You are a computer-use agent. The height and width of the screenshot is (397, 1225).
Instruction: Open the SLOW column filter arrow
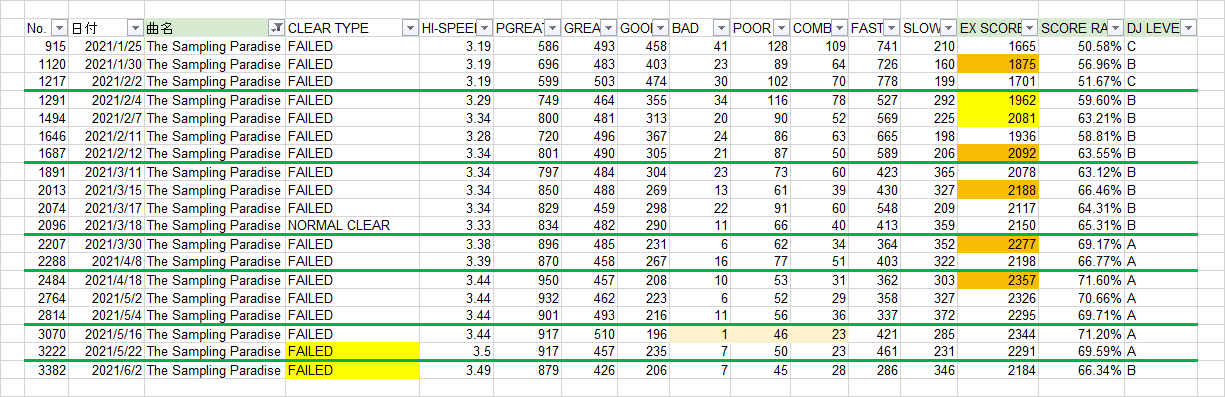click(x=948, y=28)
